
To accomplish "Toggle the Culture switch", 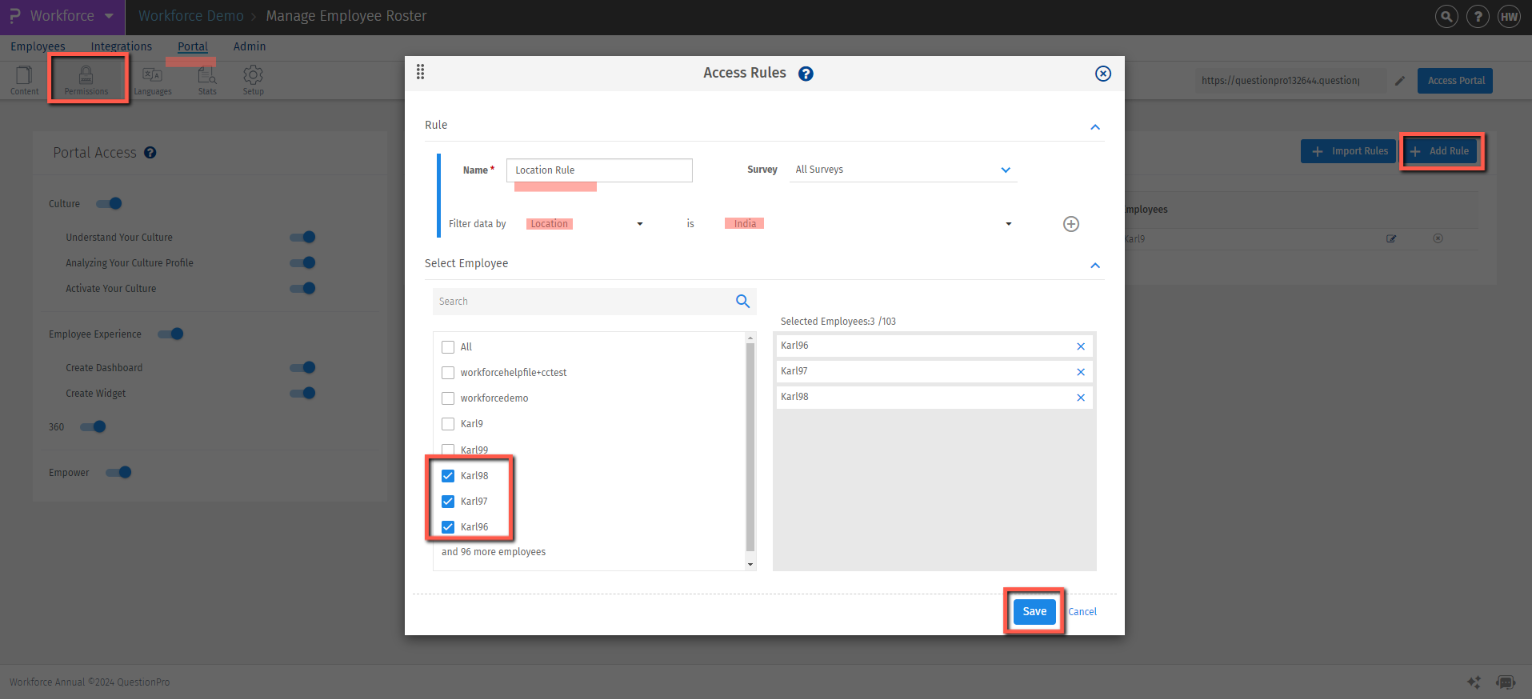I will click(109, 203).
